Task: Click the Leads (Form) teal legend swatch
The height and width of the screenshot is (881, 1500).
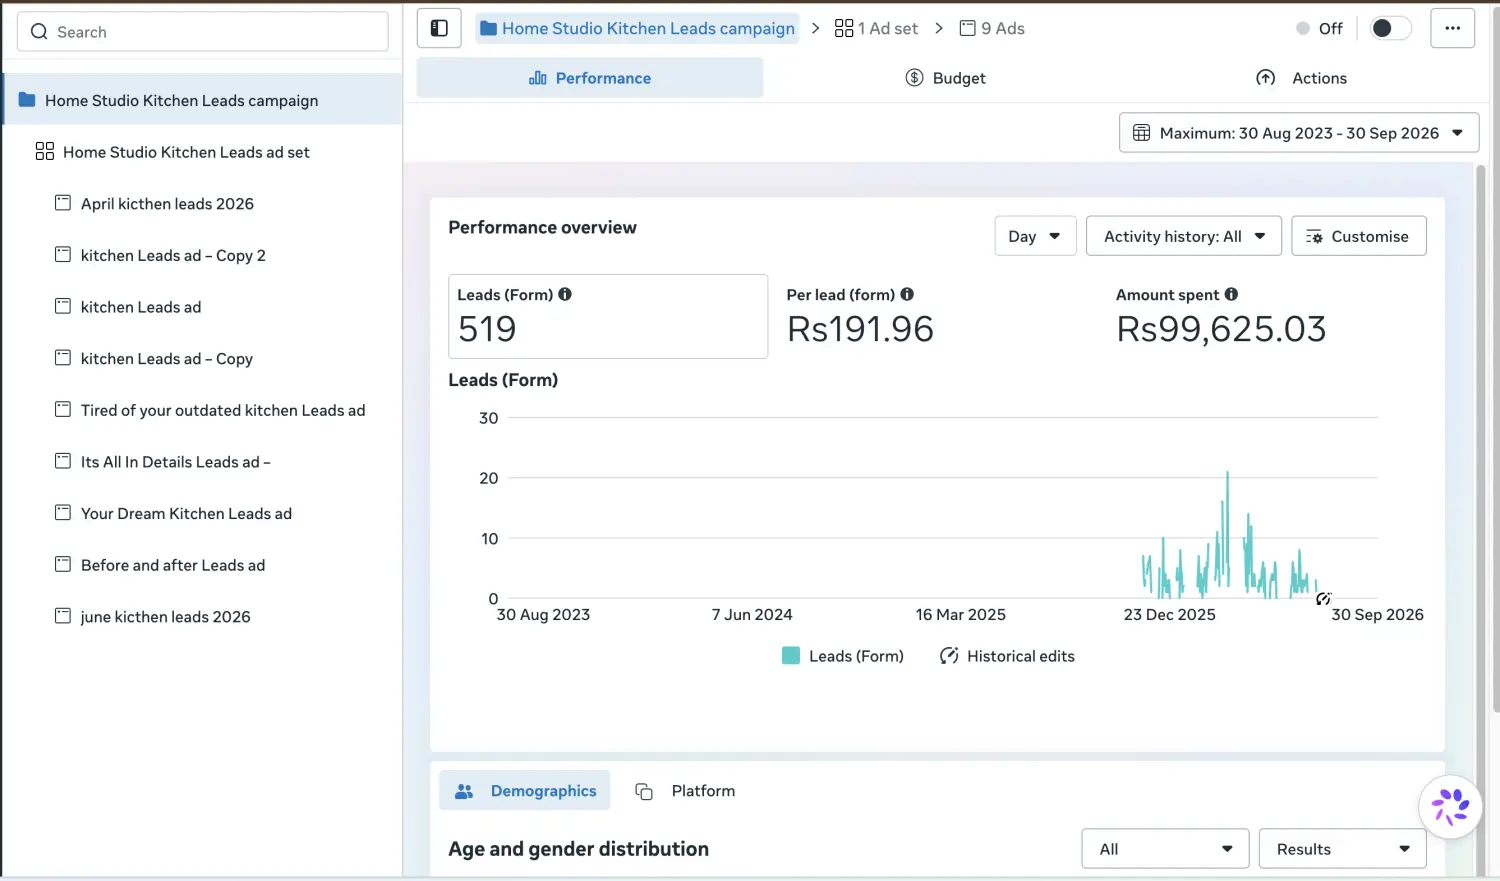Action: coord(790,656)
